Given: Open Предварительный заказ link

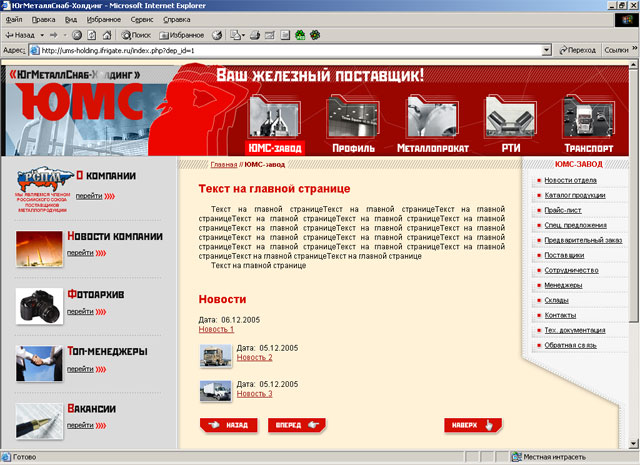Looking at the screenshot, I should [583, 240].
